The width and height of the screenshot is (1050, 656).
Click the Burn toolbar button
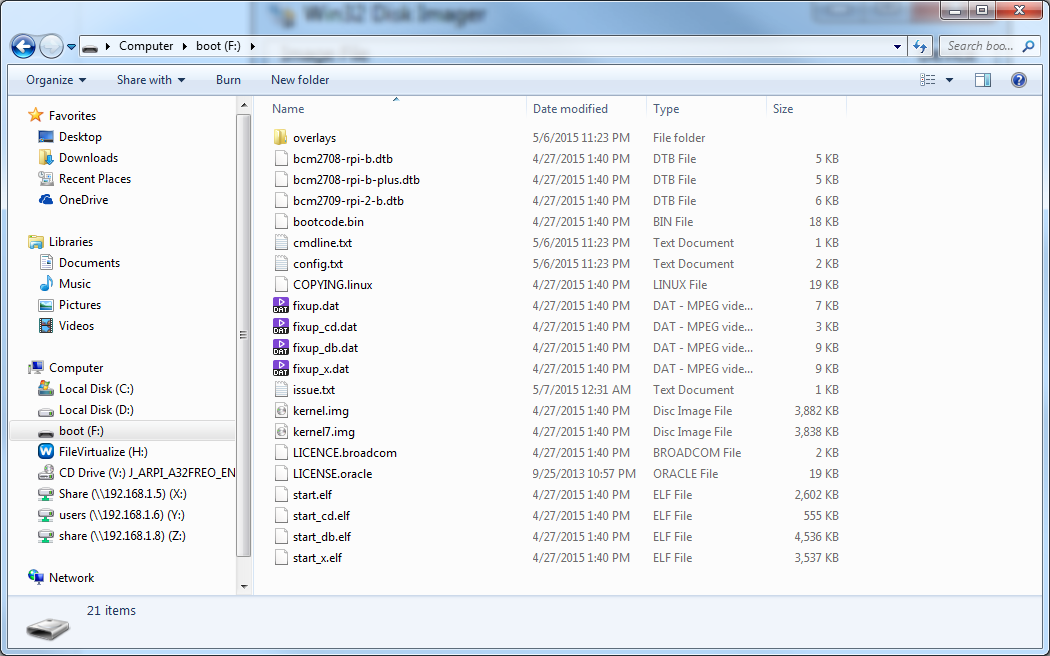228,80
